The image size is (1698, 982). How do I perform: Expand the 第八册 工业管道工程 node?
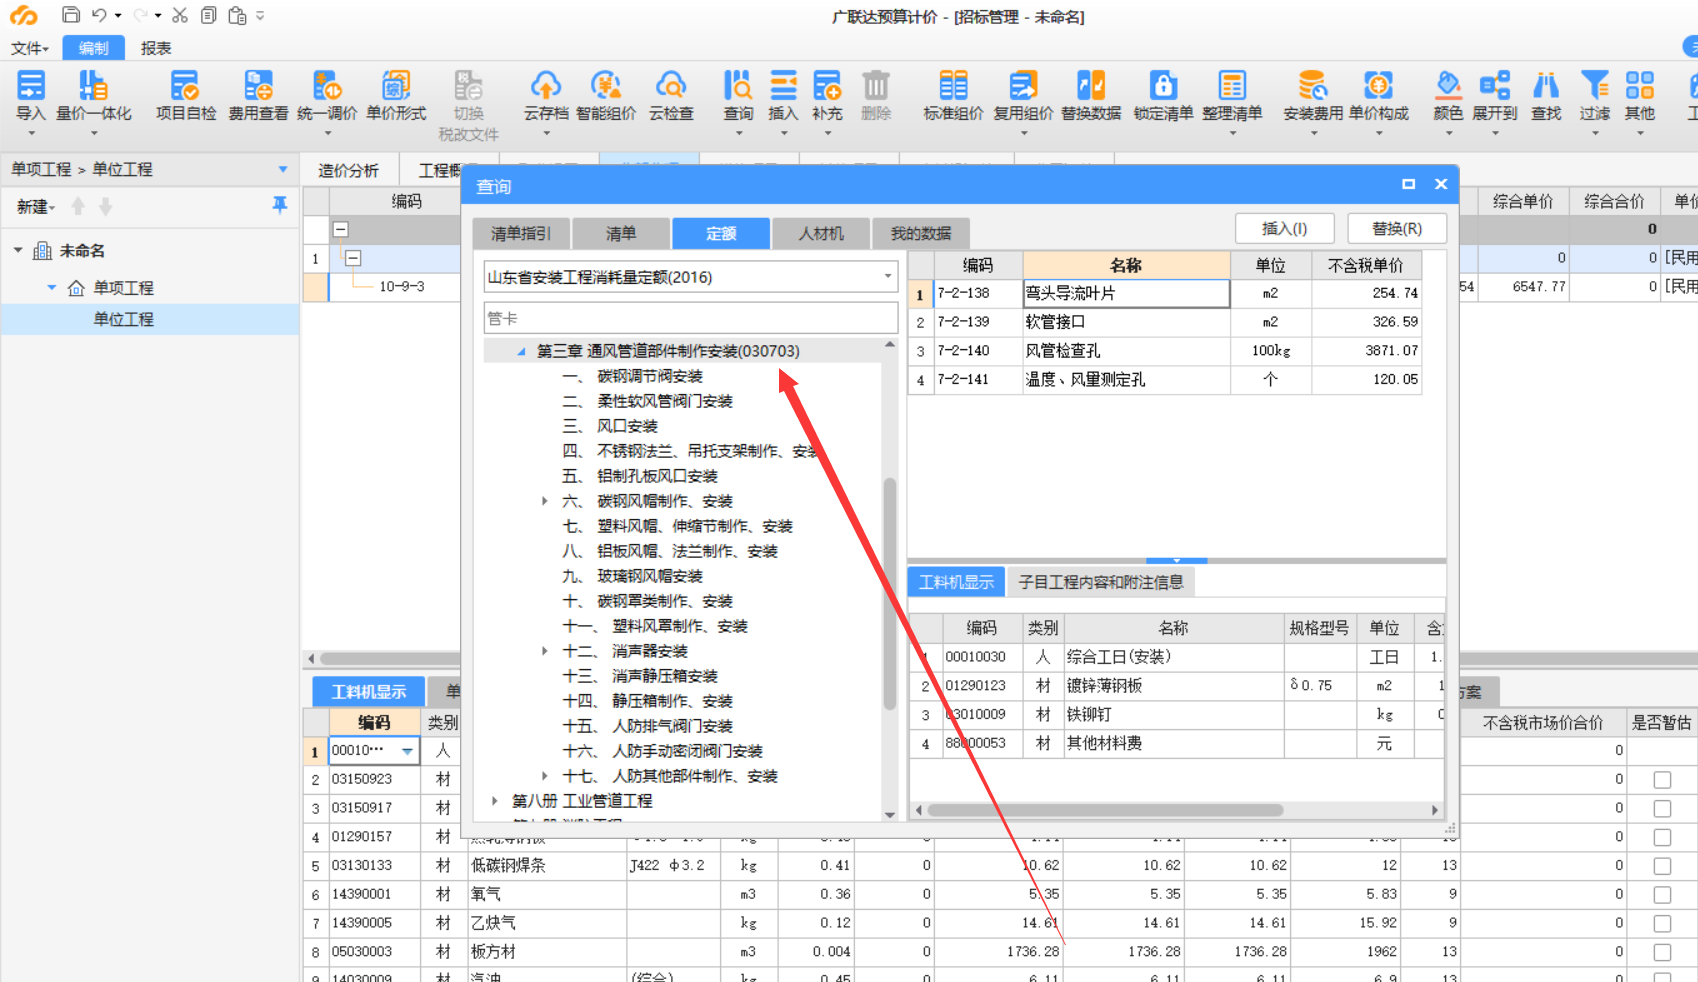click(x=495, y=801)
